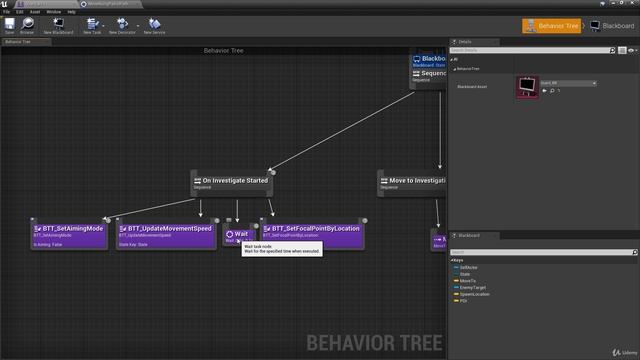This screenshot has width=640, height=360.
Task: Click the blackboard icon on decorator node
Action: tap(417, 59)
